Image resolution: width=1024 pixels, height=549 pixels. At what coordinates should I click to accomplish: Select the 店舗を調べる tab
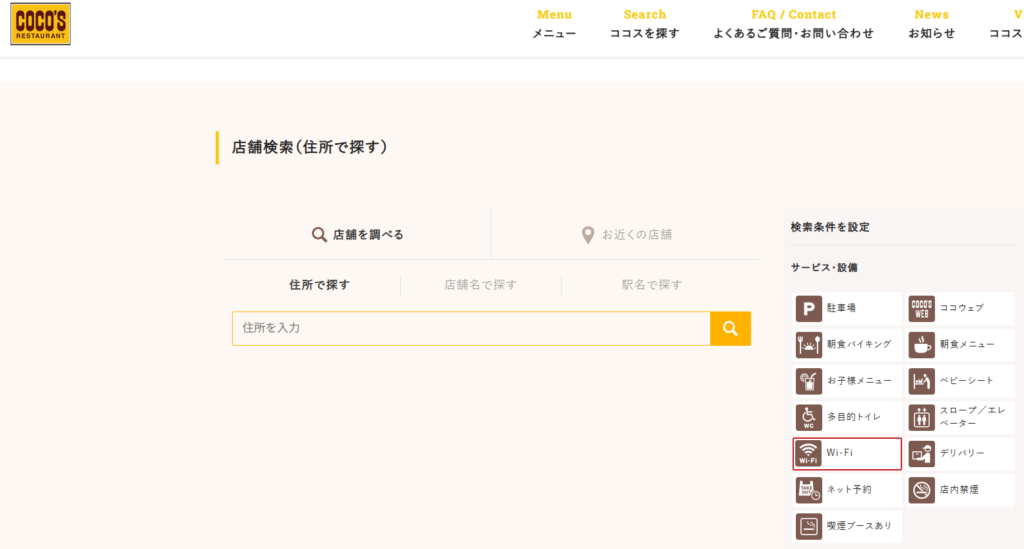coord(357,234)
